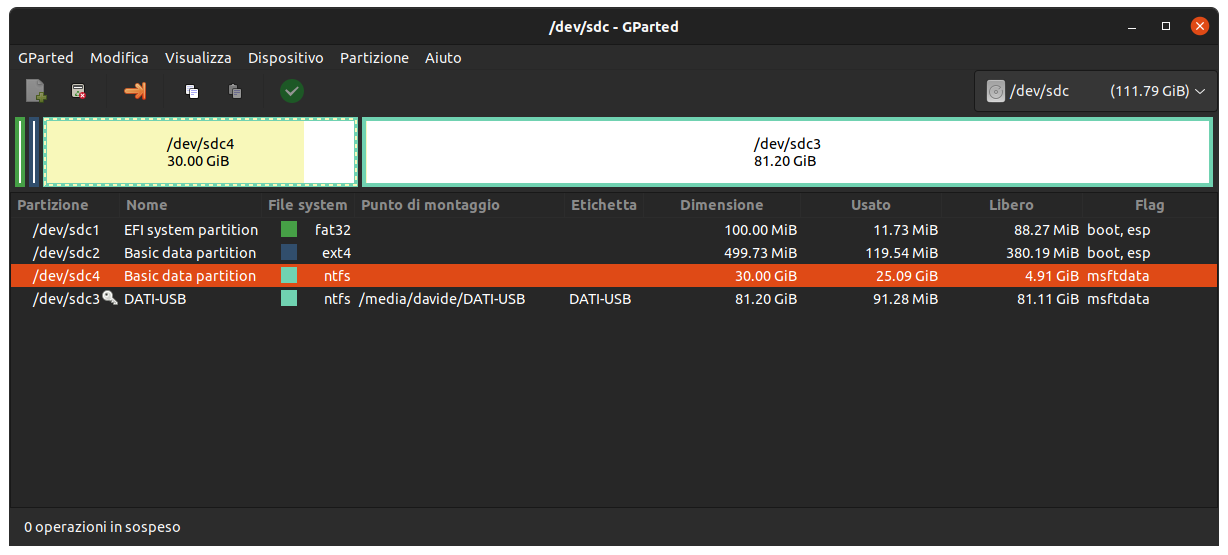Screen dimensions: 1228x555
Task: Open the Aiuto menu
Action: (443, 58)
